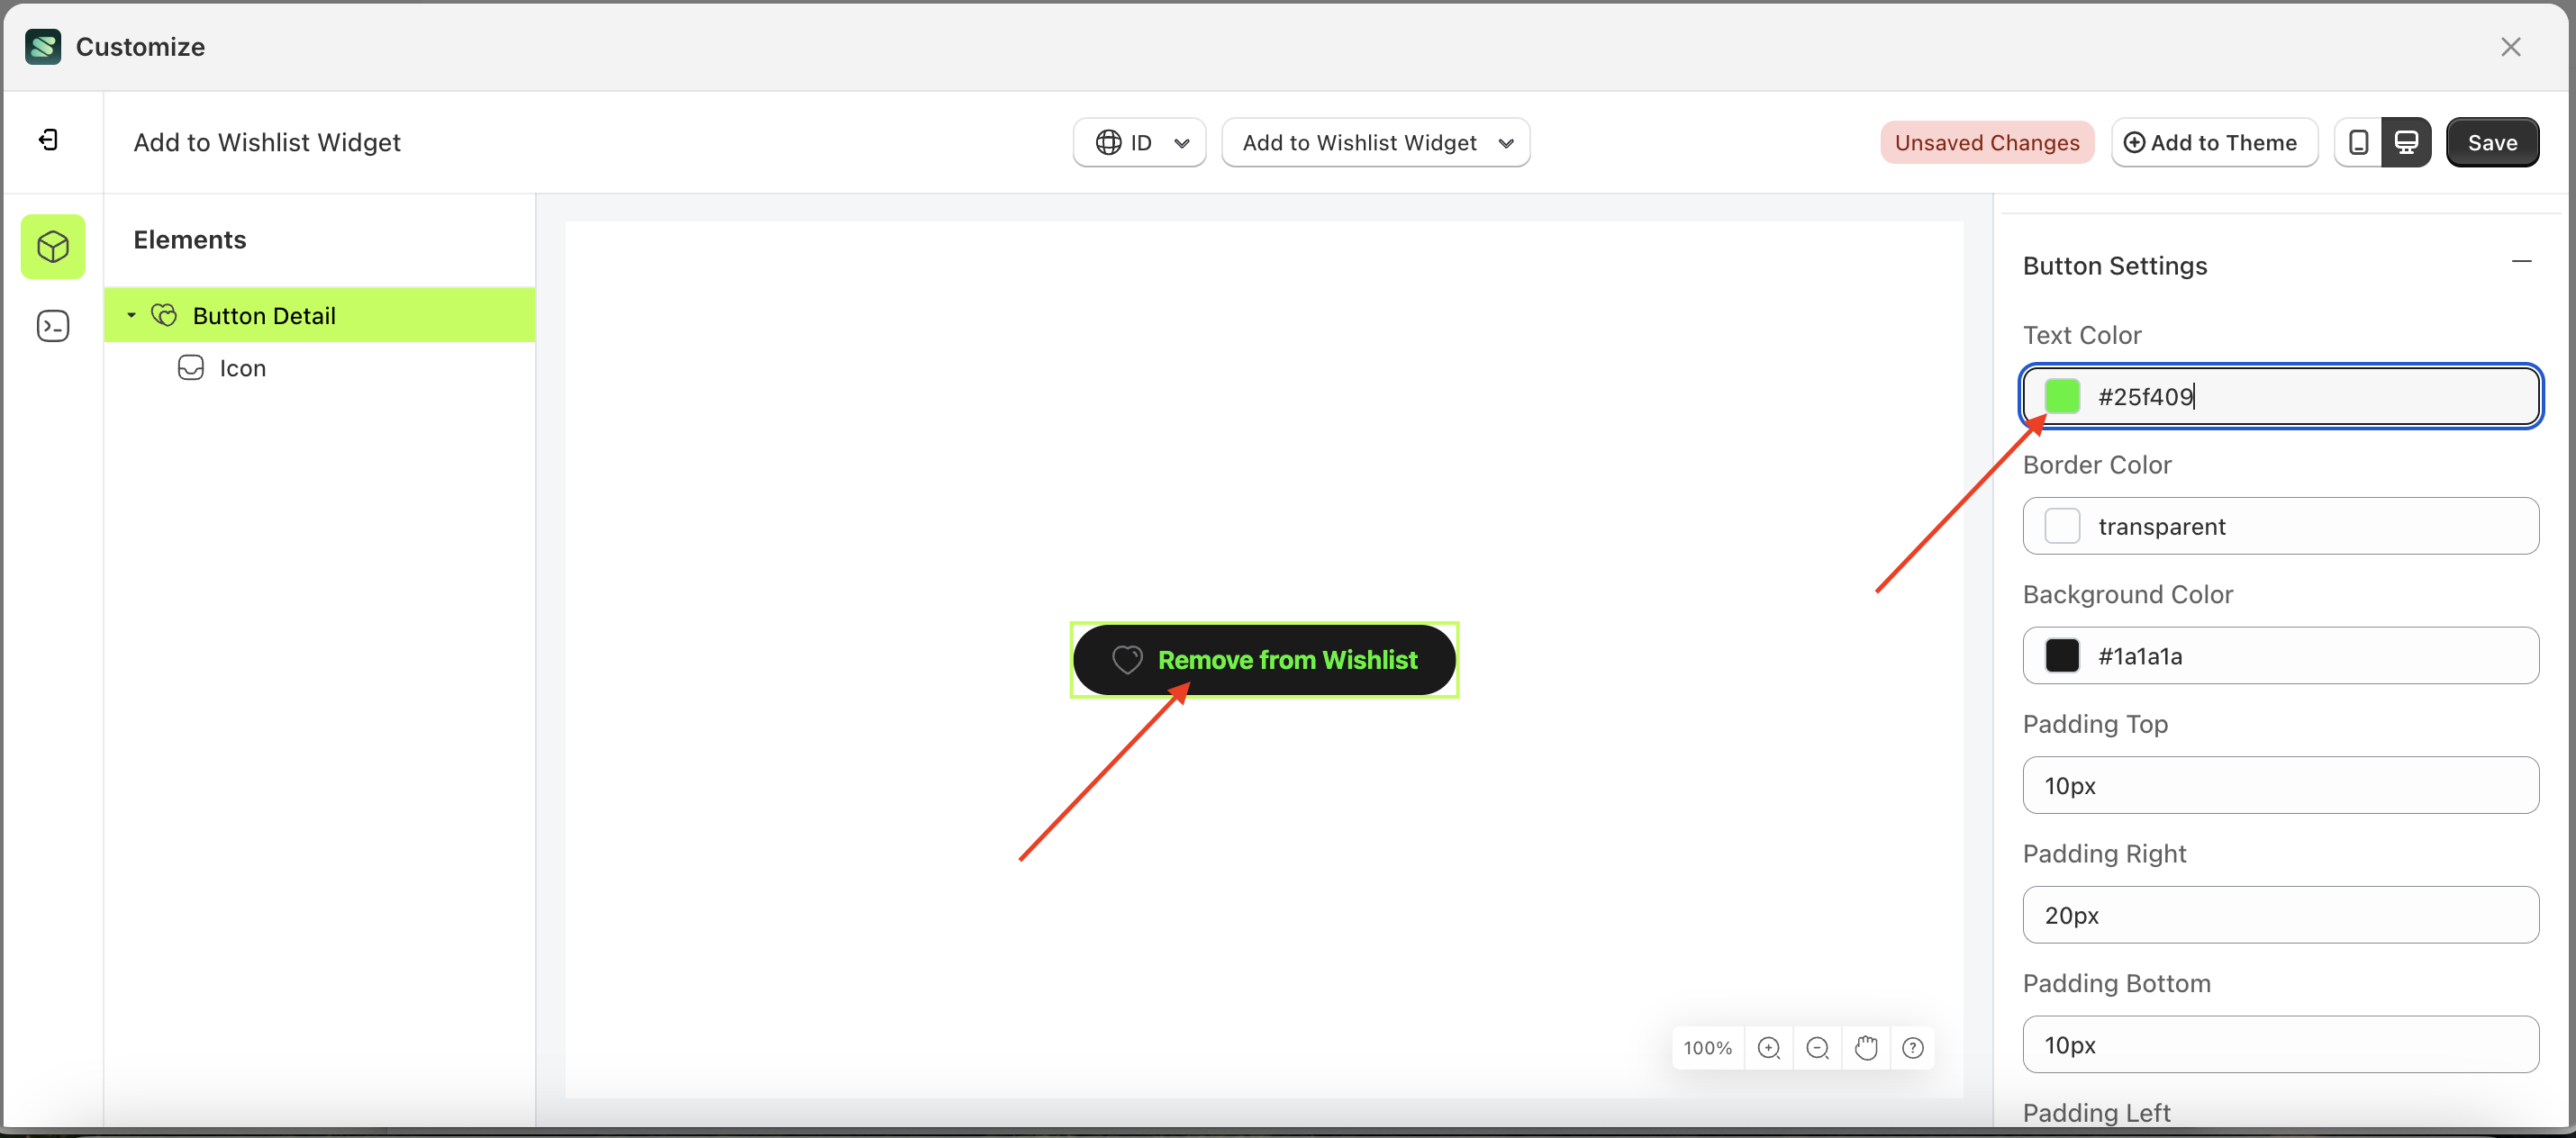Edit the Padding Right value field
The width and height of the screenshot is (2576, 1138).
tap(2280, 914)
